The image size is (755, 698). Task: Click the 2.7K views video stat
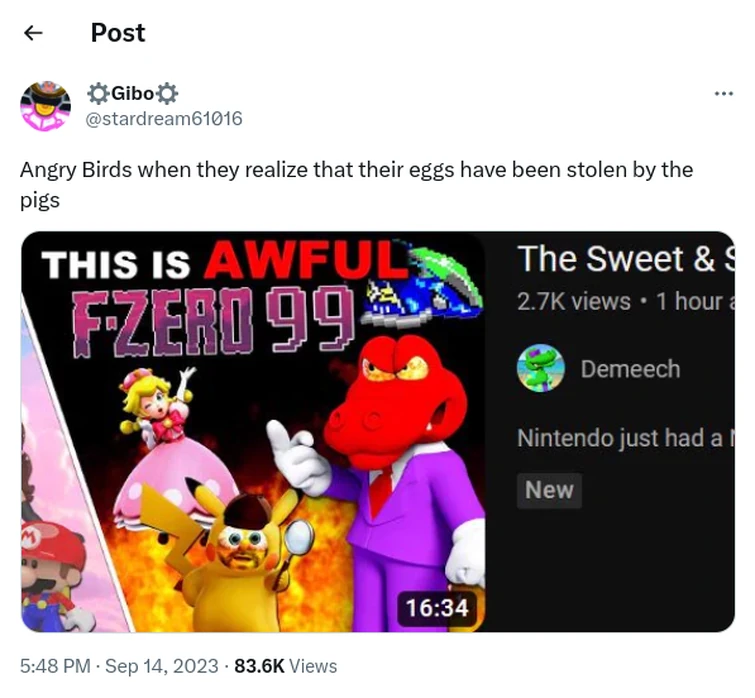pyautogui.click(x=573, y=301)
